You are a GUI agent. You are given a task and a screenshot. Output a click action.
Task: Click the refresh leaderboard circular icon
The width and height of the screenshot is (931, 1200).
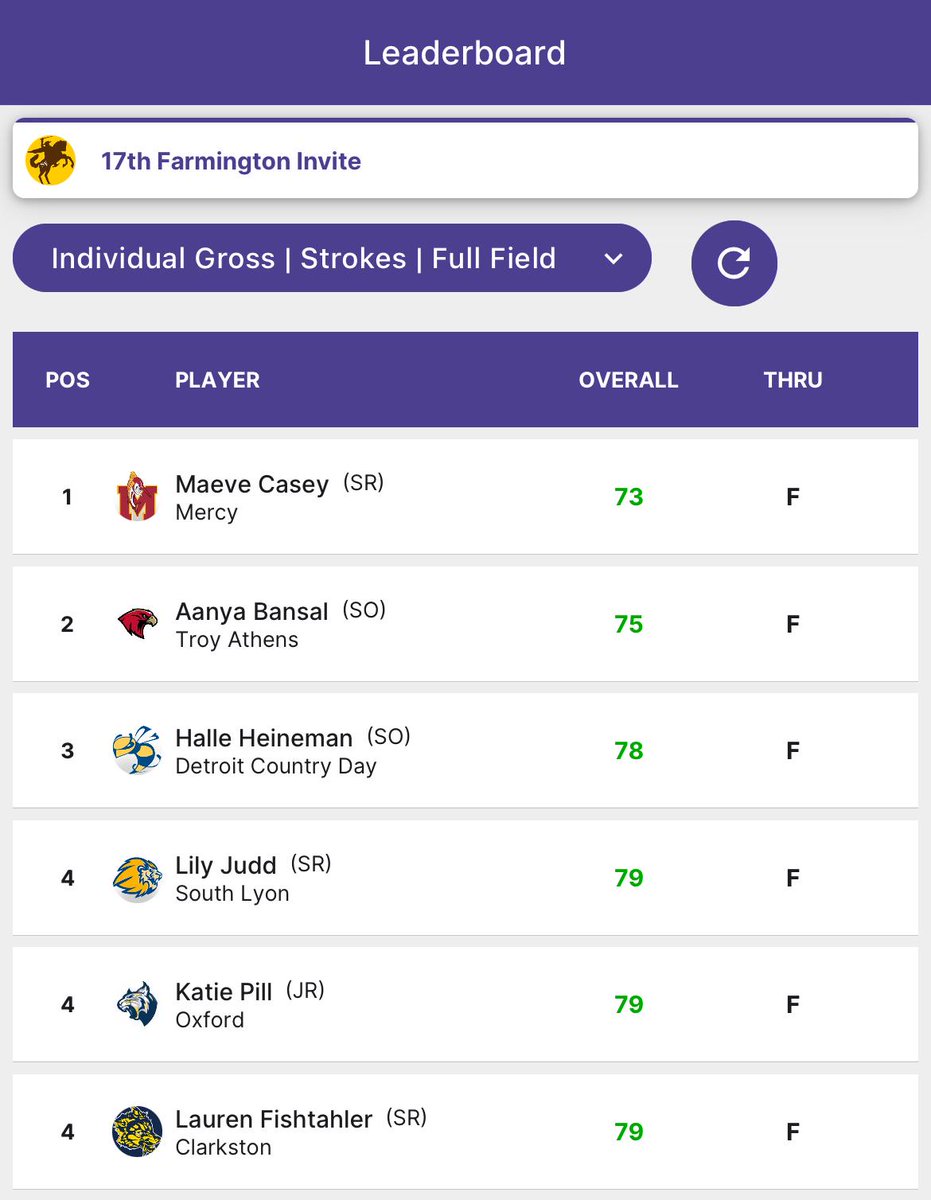coord(734,263)
